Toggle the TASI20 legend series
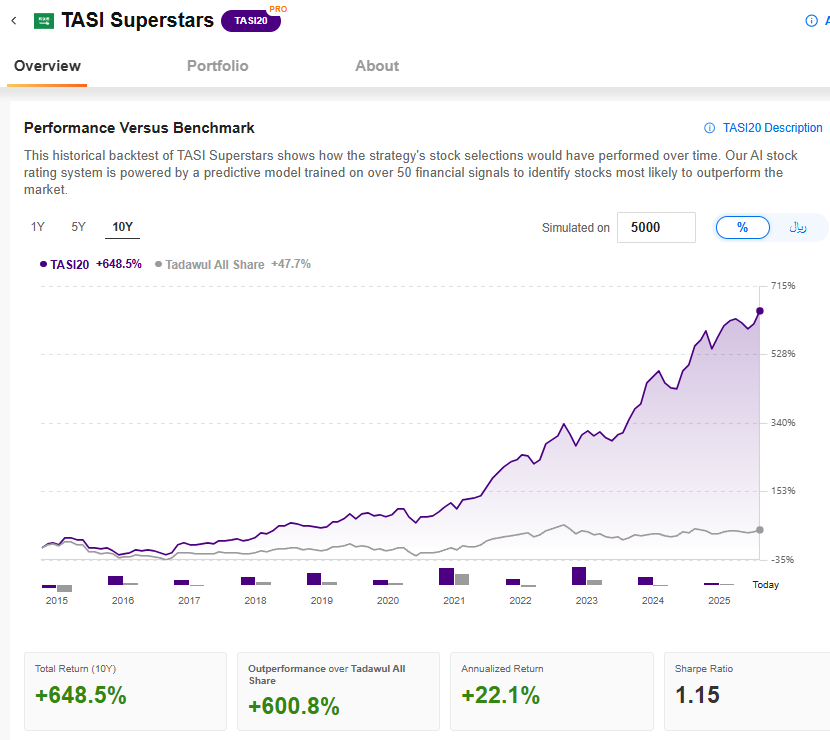Viewport: 830px width, 740px height. [91, 264]
